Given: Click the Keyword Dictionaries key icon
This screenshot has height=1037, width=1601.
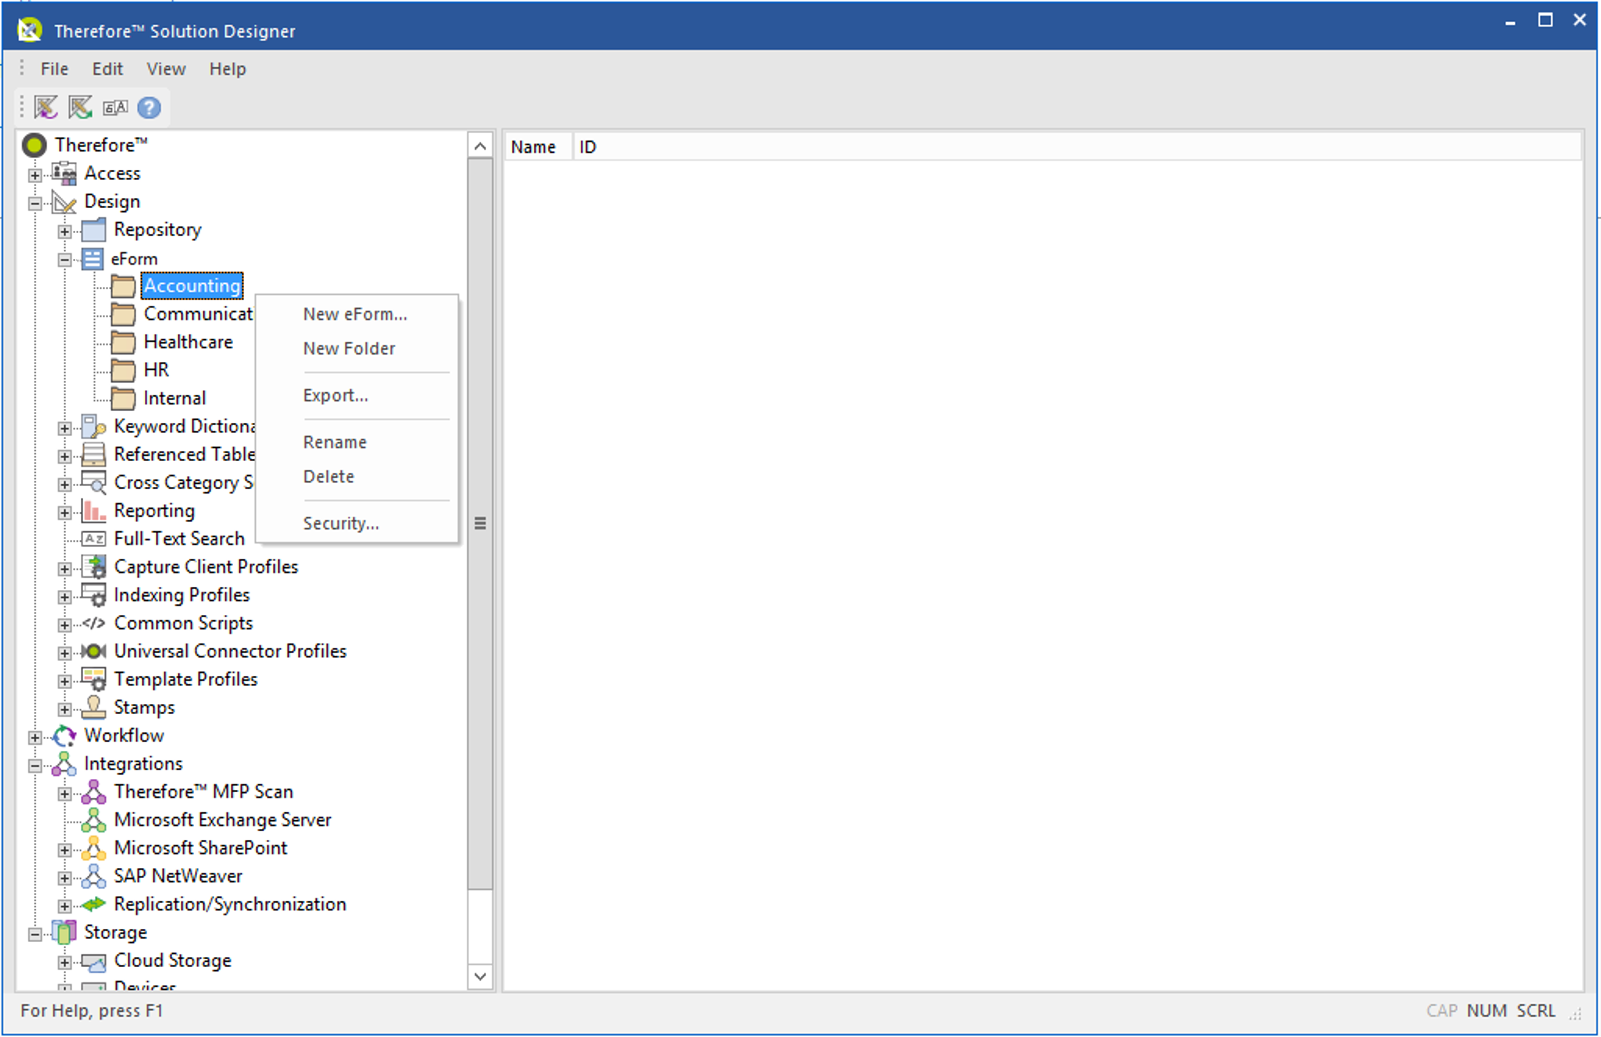Looking at the screenshot, I should pyautogui.click(x=94, y=426).
